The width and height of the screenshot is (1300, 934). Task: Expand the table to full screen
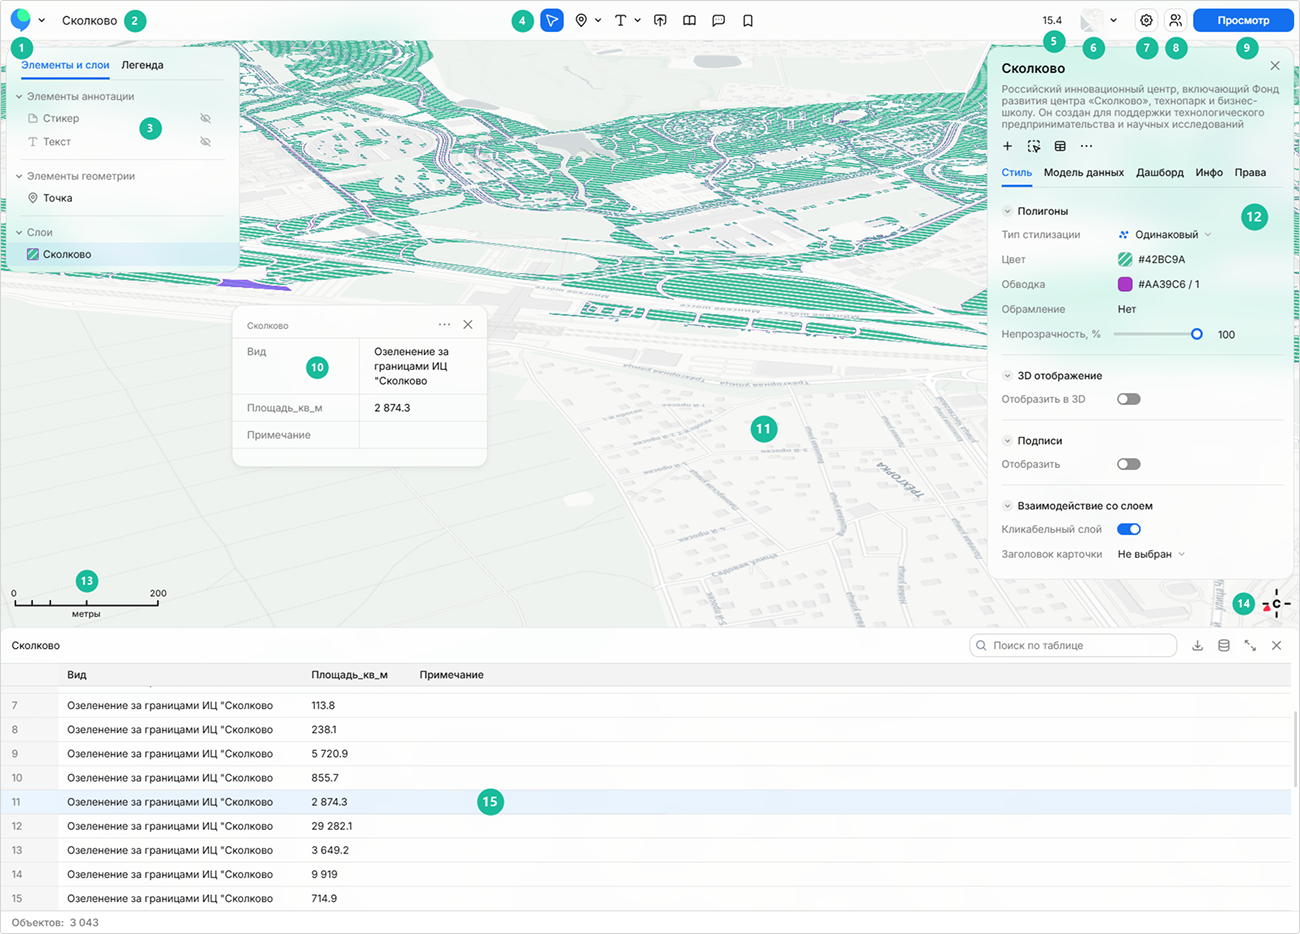coord(1250,646)
